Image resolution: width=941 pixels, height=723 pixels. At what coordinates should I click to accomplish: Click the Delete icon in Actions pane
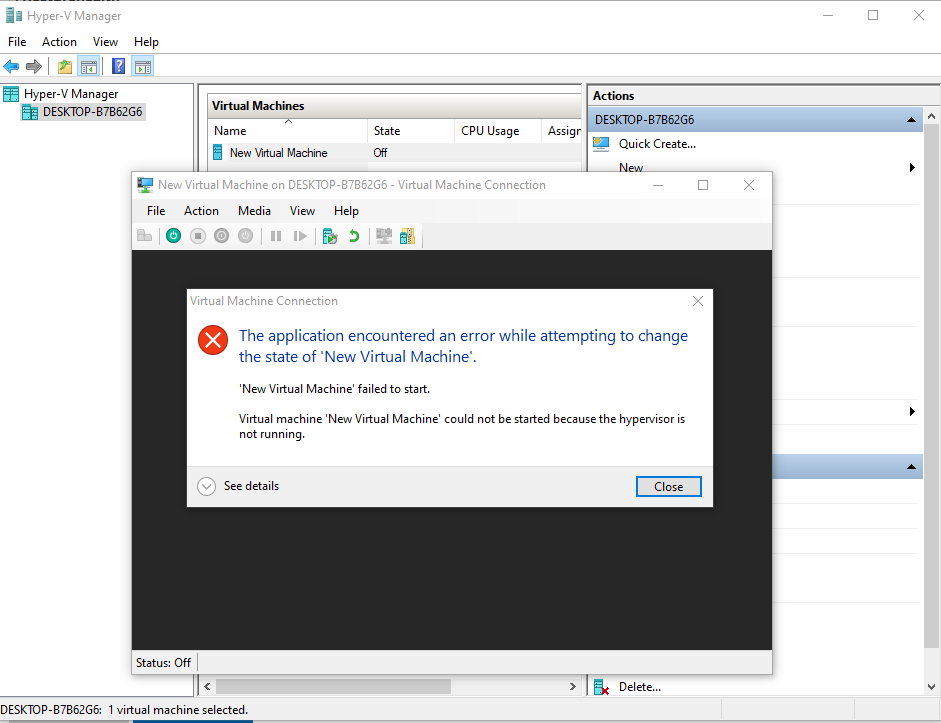(601, 687)
